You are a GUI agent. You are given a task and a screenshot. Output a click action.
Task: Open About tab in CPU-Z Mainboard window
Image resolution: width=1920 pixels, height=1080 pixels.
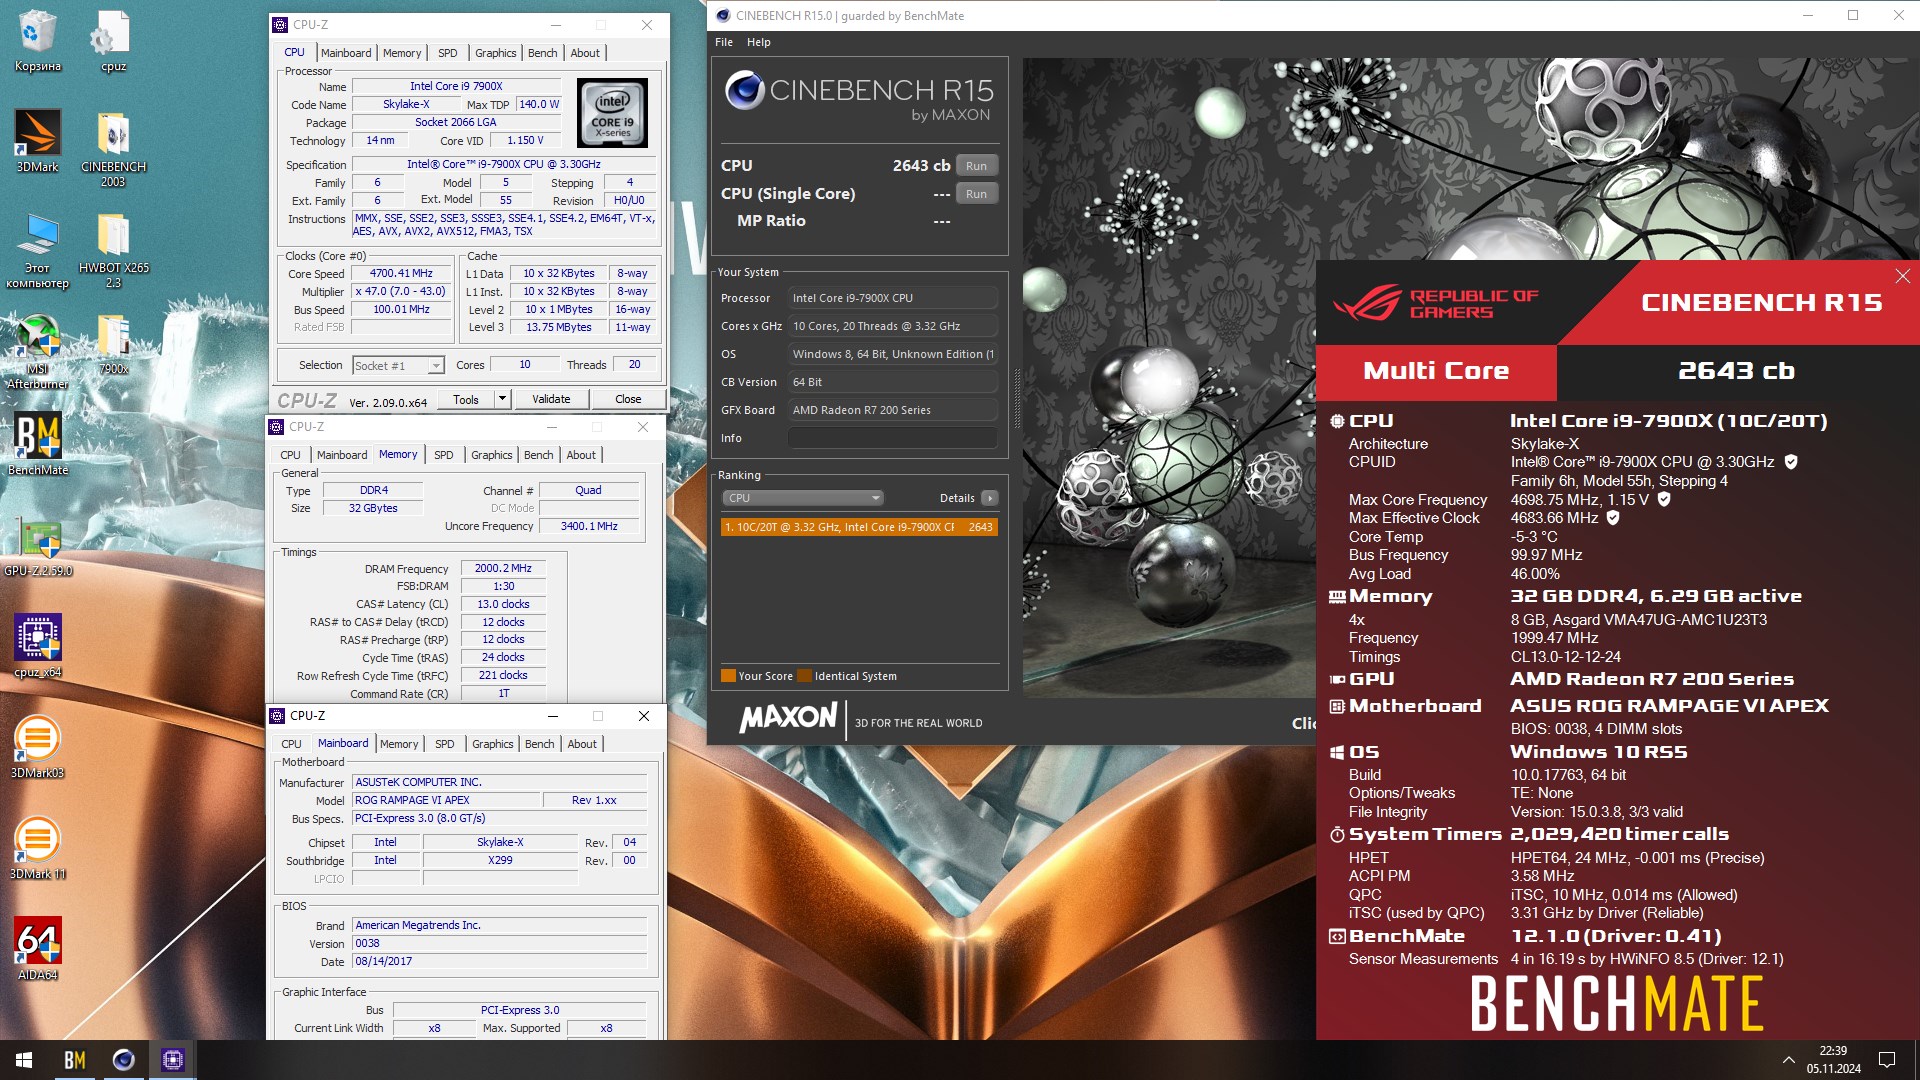click(x=582, y=744)
